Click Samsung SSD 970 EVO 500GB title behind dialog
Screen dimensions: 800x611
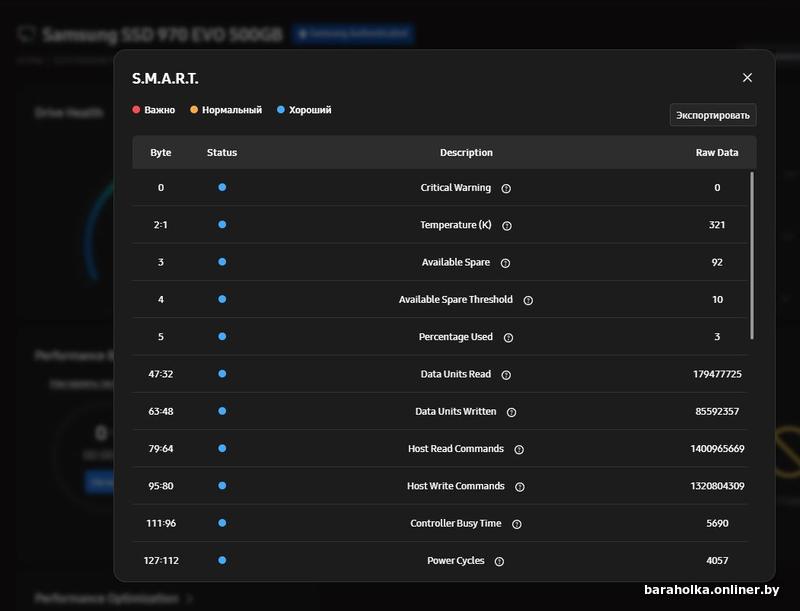pyautogui.click(x=162, y=35)
